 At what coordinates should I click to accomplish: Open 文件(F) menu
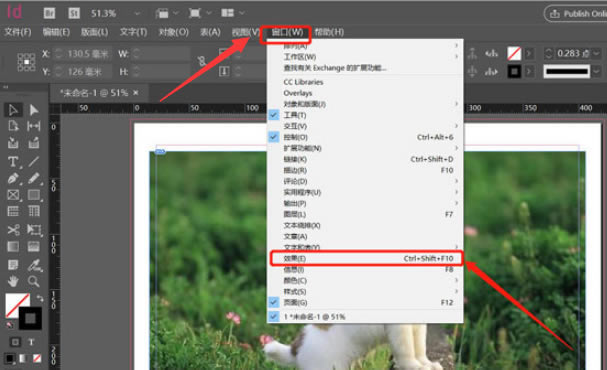pos(17,32)
